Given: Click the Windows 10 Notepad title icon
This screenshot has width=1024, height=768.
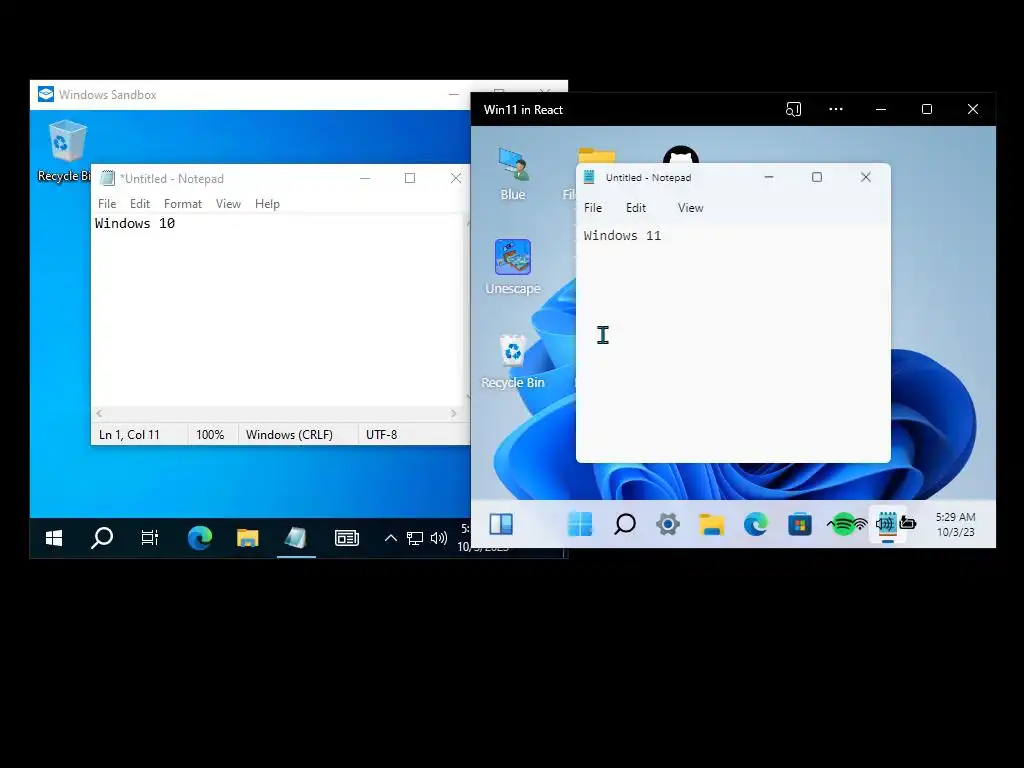Looking at the screenshot, I should pyautogui.click(x=108, y=178).
